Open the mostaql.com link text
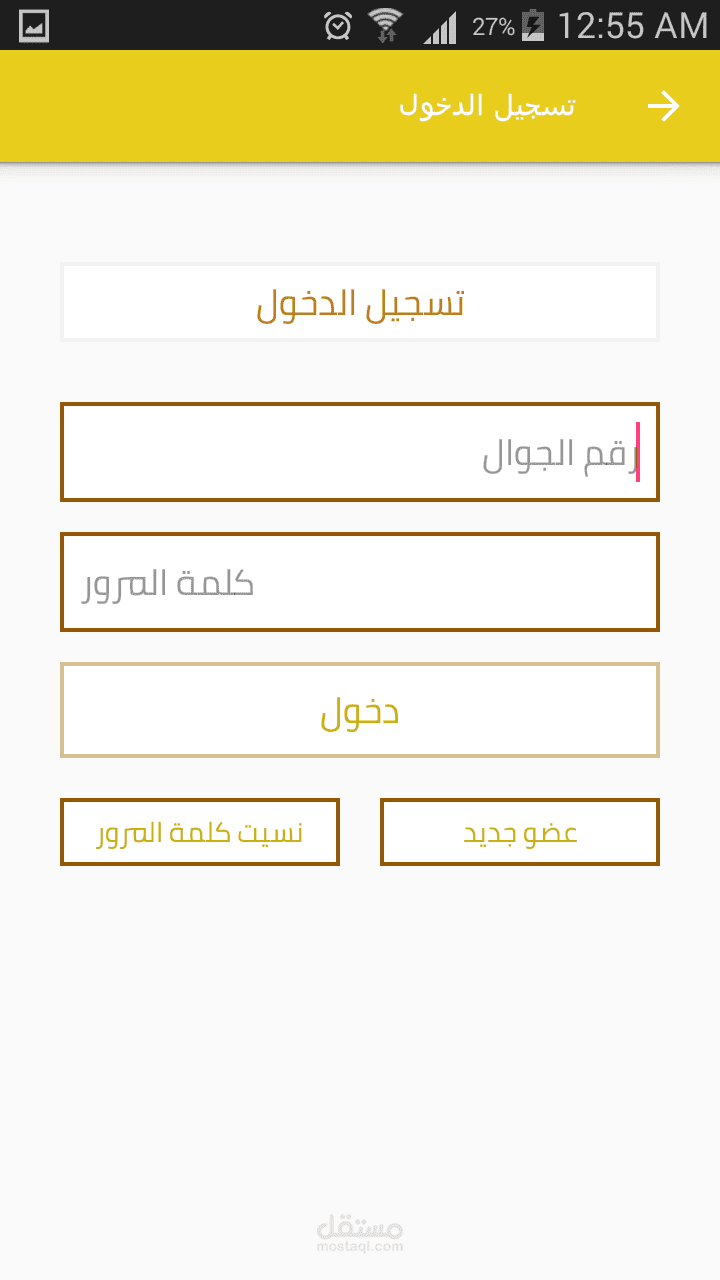Viewport: 720px width, 1280px height. [359, 1247]
